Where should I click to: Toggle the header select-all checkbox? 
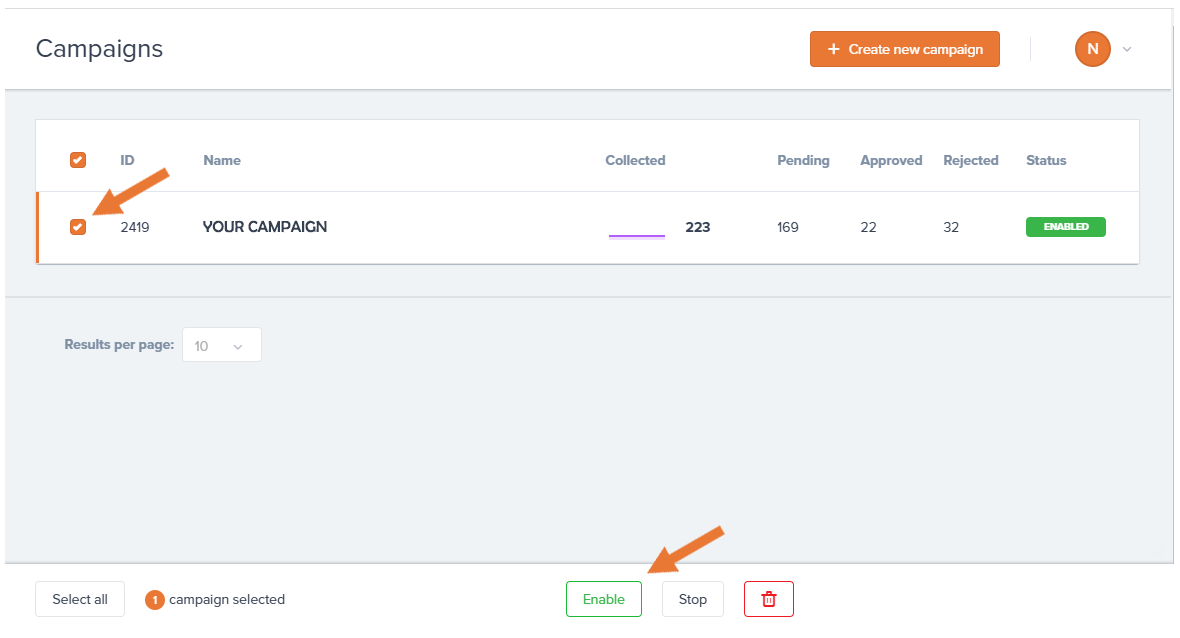[x=78, y=160]
